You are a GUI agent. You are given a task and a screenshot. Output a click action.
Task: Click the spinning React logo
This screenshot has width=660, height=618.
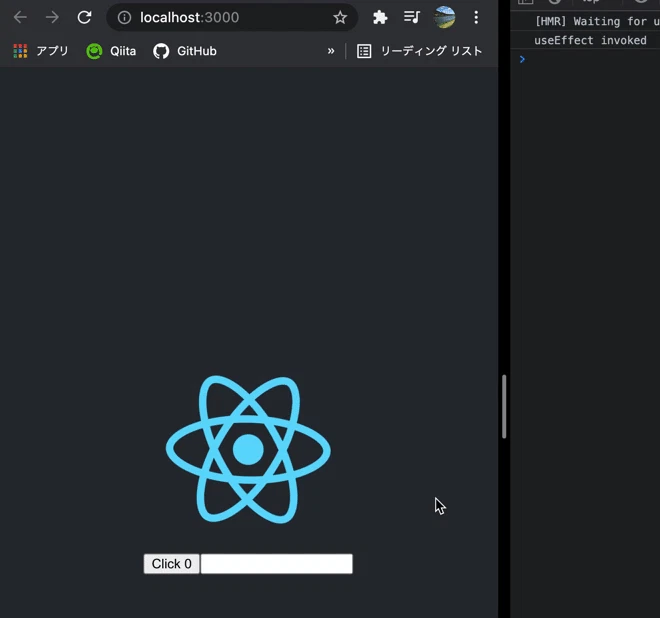tap(248, 449)
